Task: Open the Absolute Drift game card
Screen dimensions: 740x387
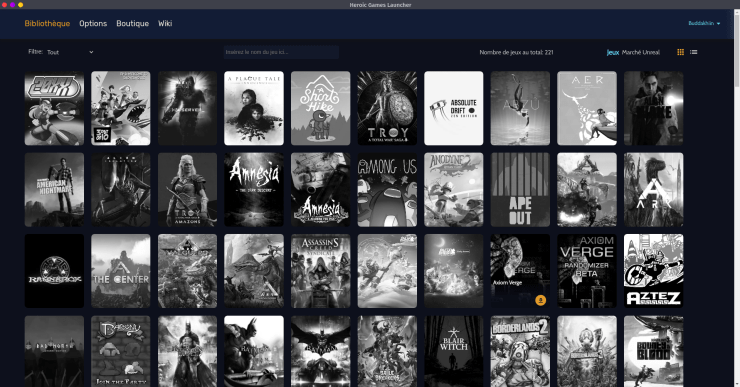Action: pos(454,108)
